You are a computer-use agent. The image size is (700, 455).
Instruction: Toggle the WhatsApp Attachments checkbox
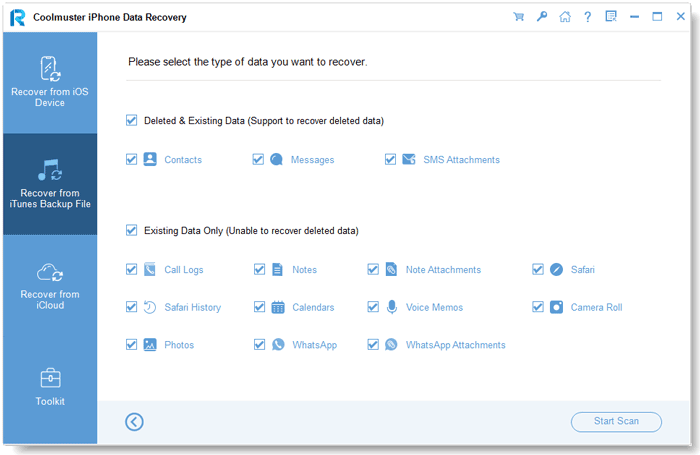point(373,345)
